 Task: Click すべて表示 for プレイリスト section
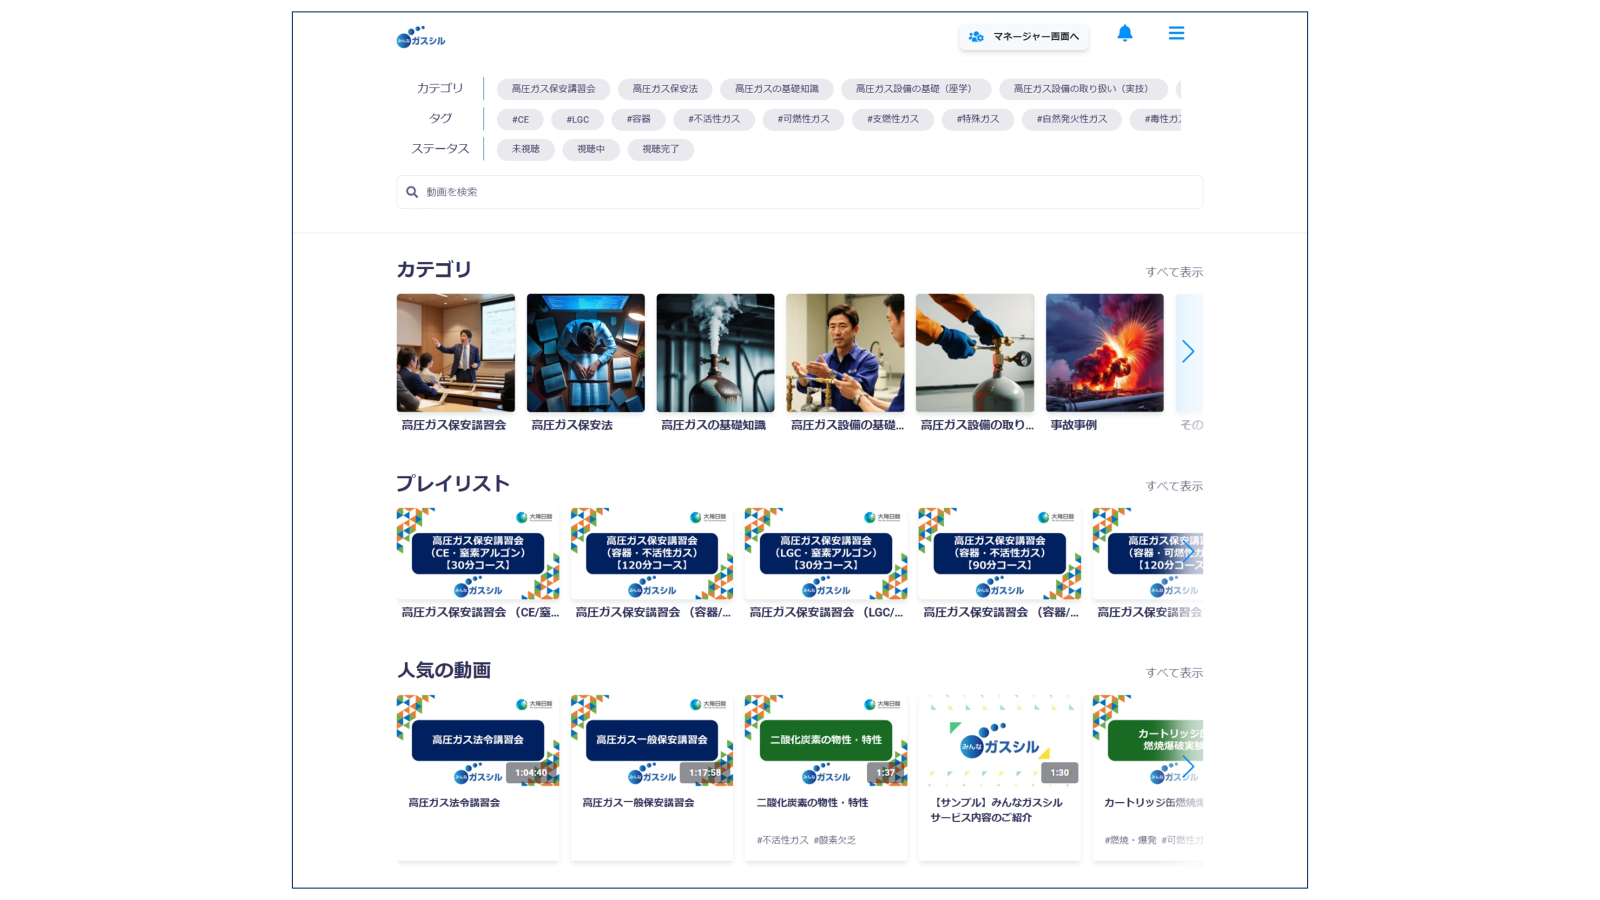tap(1175, 485)
